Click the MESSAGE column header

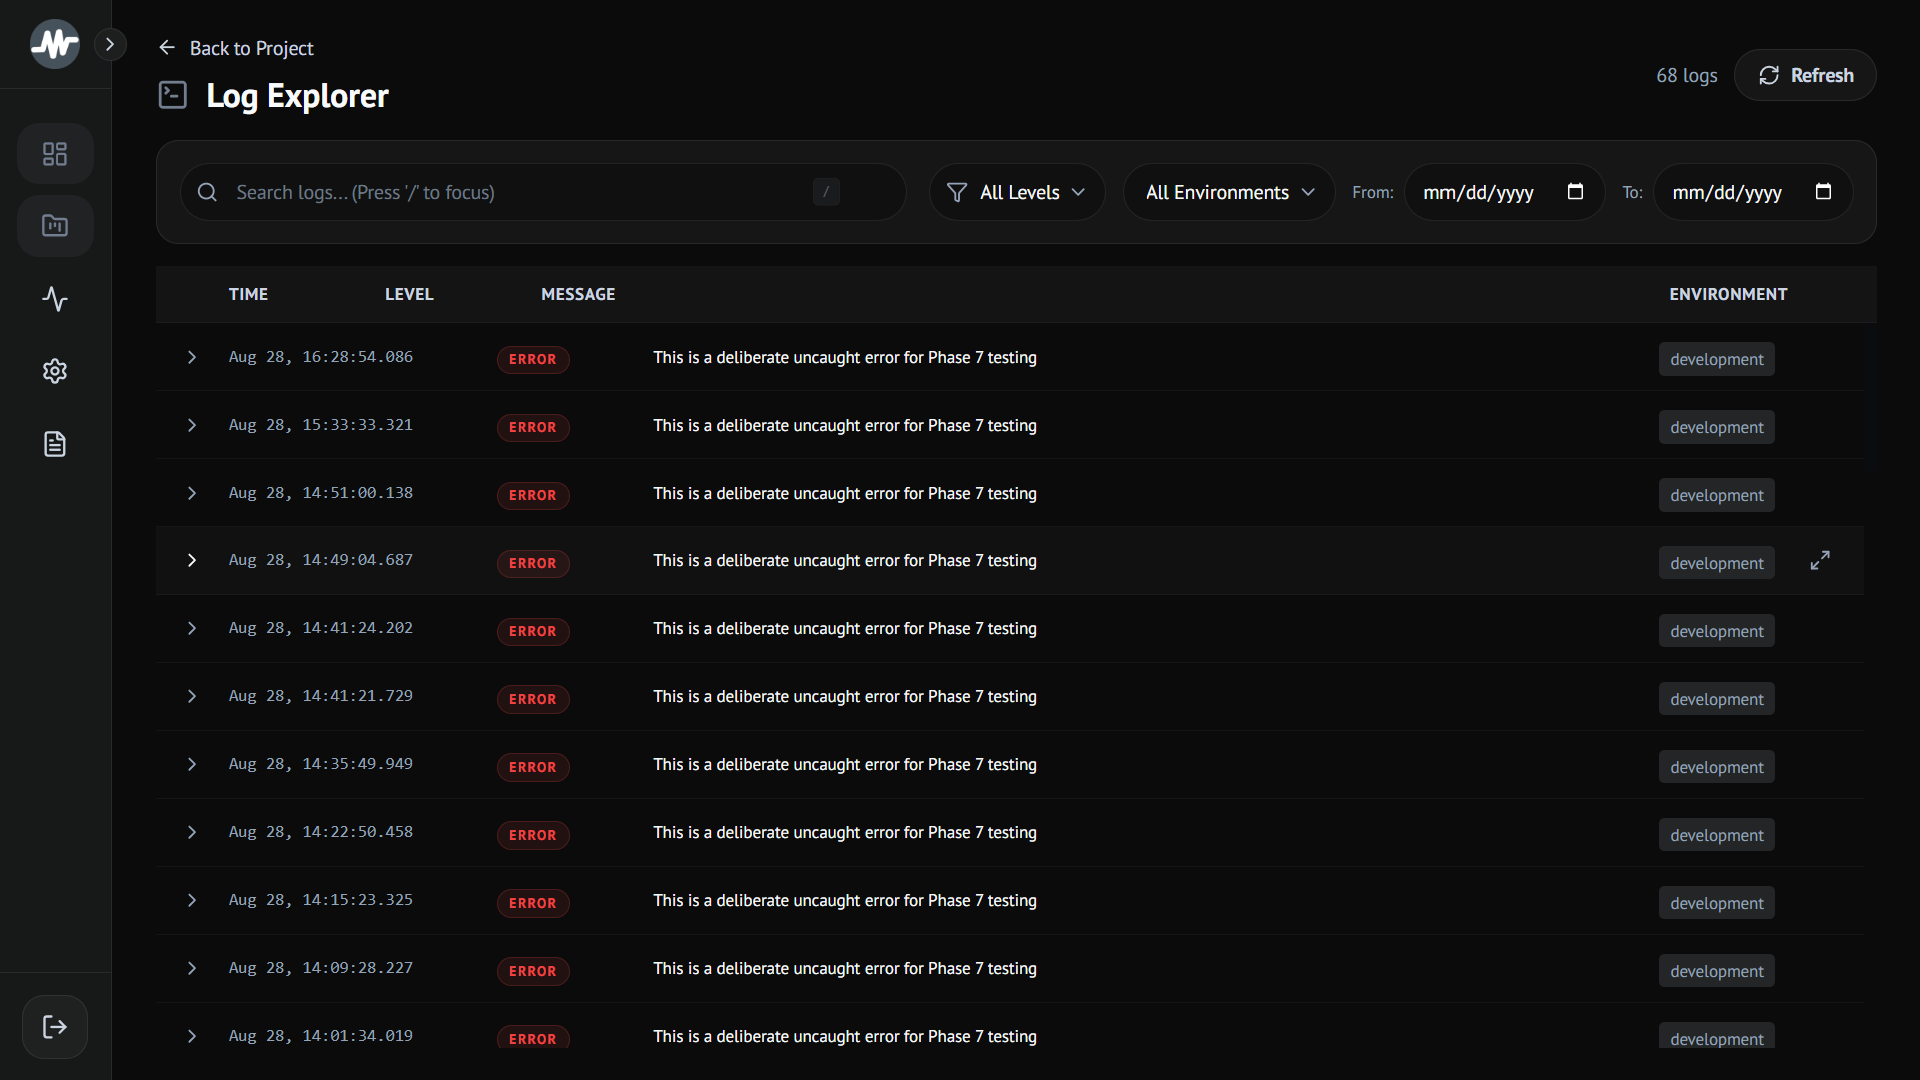coord(578,294)
